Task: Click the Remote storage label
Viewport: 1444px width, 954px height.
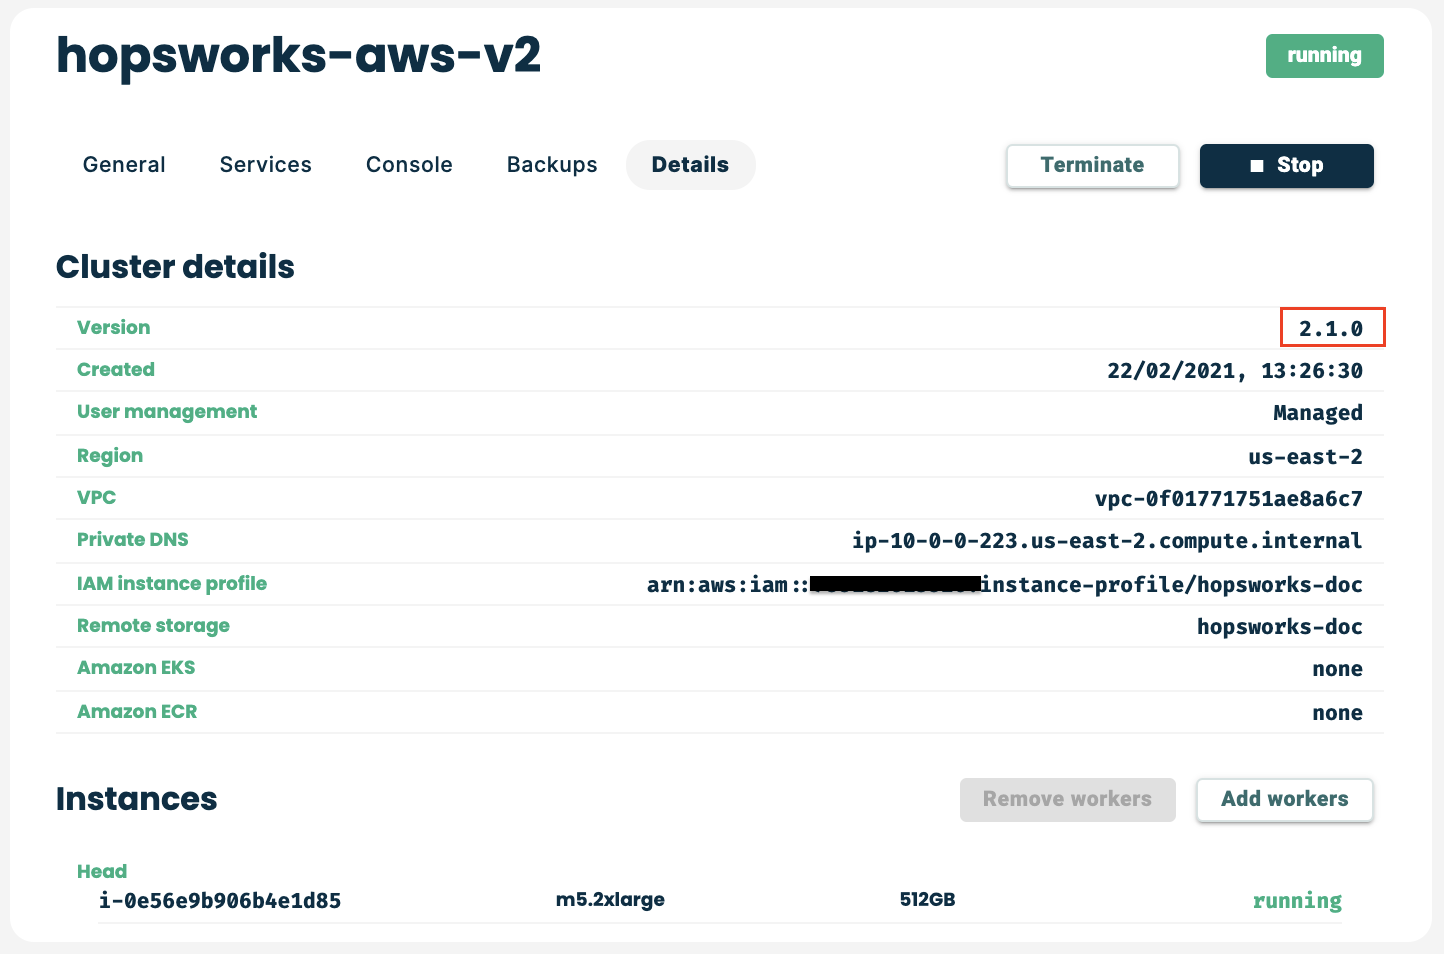Action: pyautogui.click(x=154, y=626)
